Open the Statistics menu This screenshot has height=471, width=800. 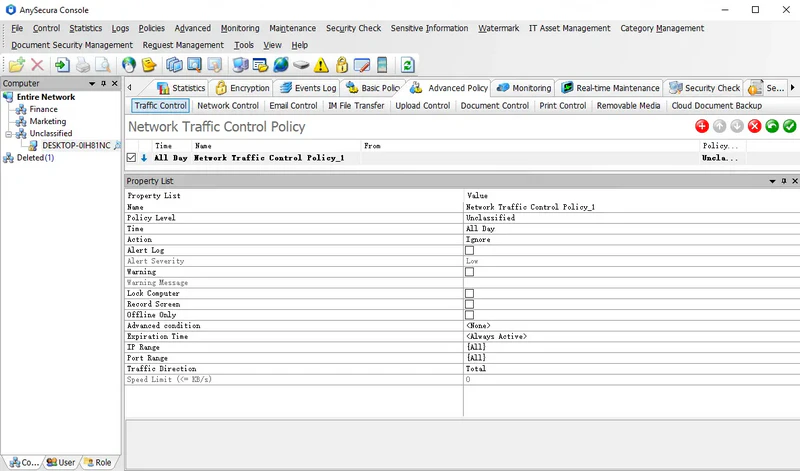(x=86, y=28)
